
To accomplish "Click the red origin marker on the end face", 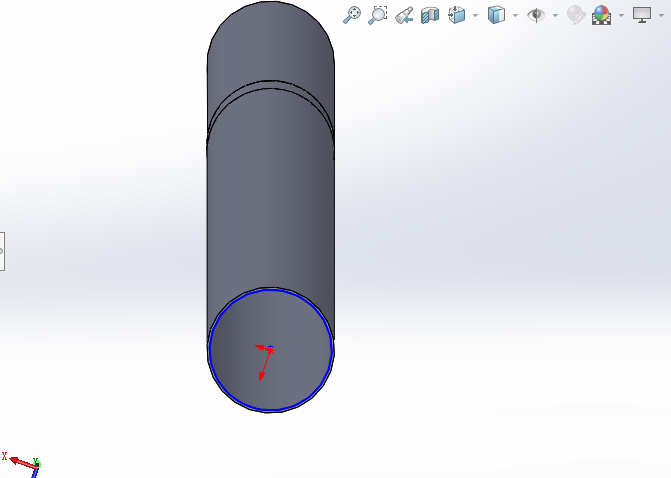I will pyautogui.click(x=270, y=350).
